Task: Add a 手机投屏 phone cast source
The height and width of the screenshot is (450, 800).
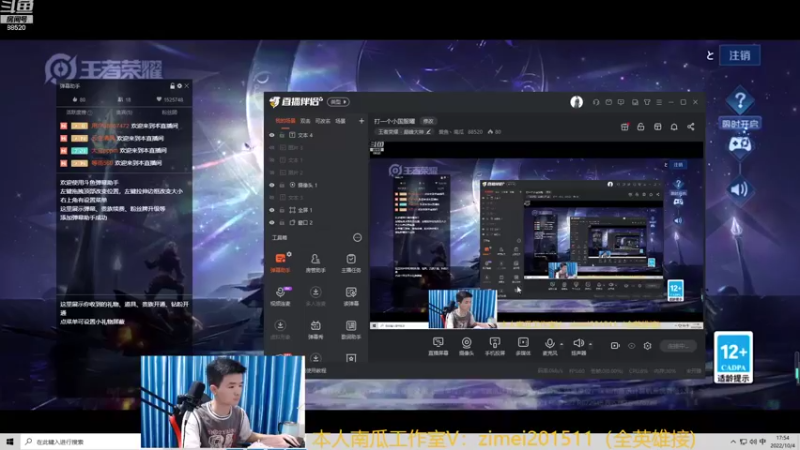Action: point(494,346)
